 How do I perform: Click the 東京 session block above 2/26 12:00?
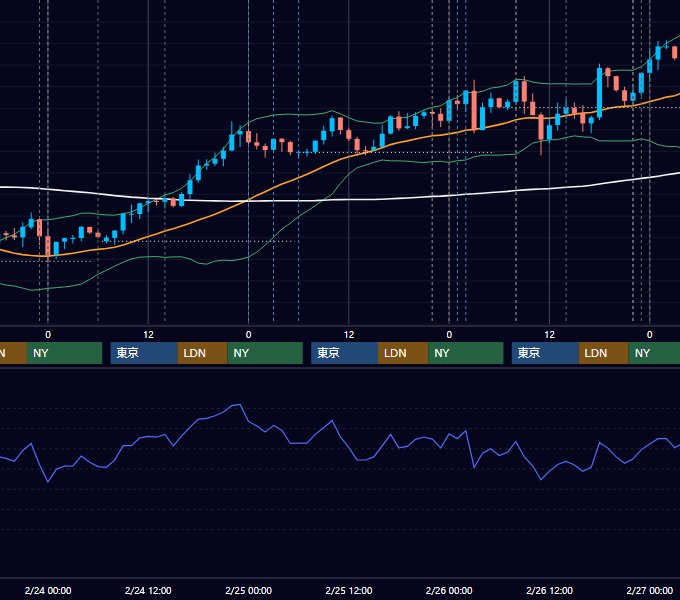coord(545,353)
